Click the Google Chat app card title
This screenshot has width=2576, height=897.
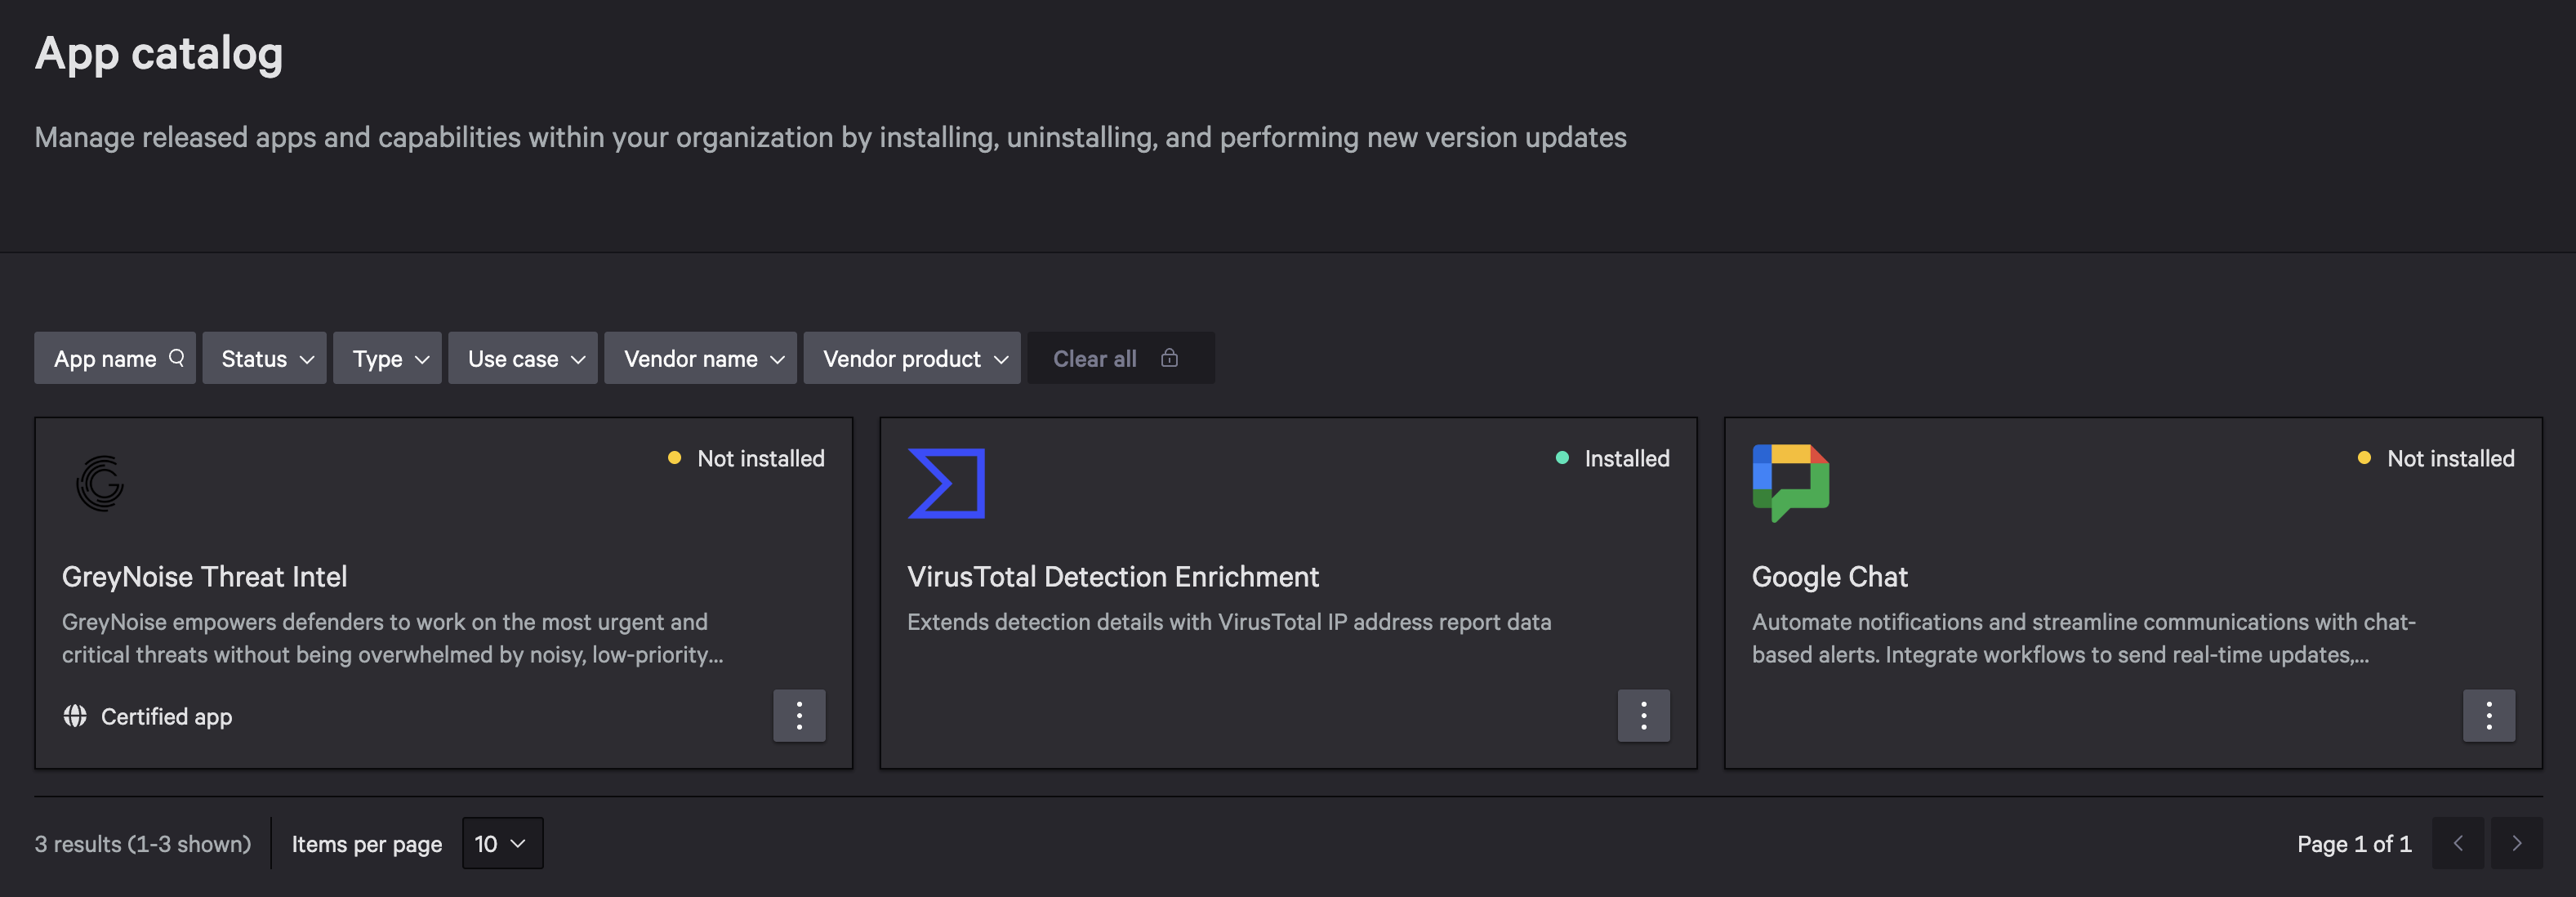[1829, 577]
